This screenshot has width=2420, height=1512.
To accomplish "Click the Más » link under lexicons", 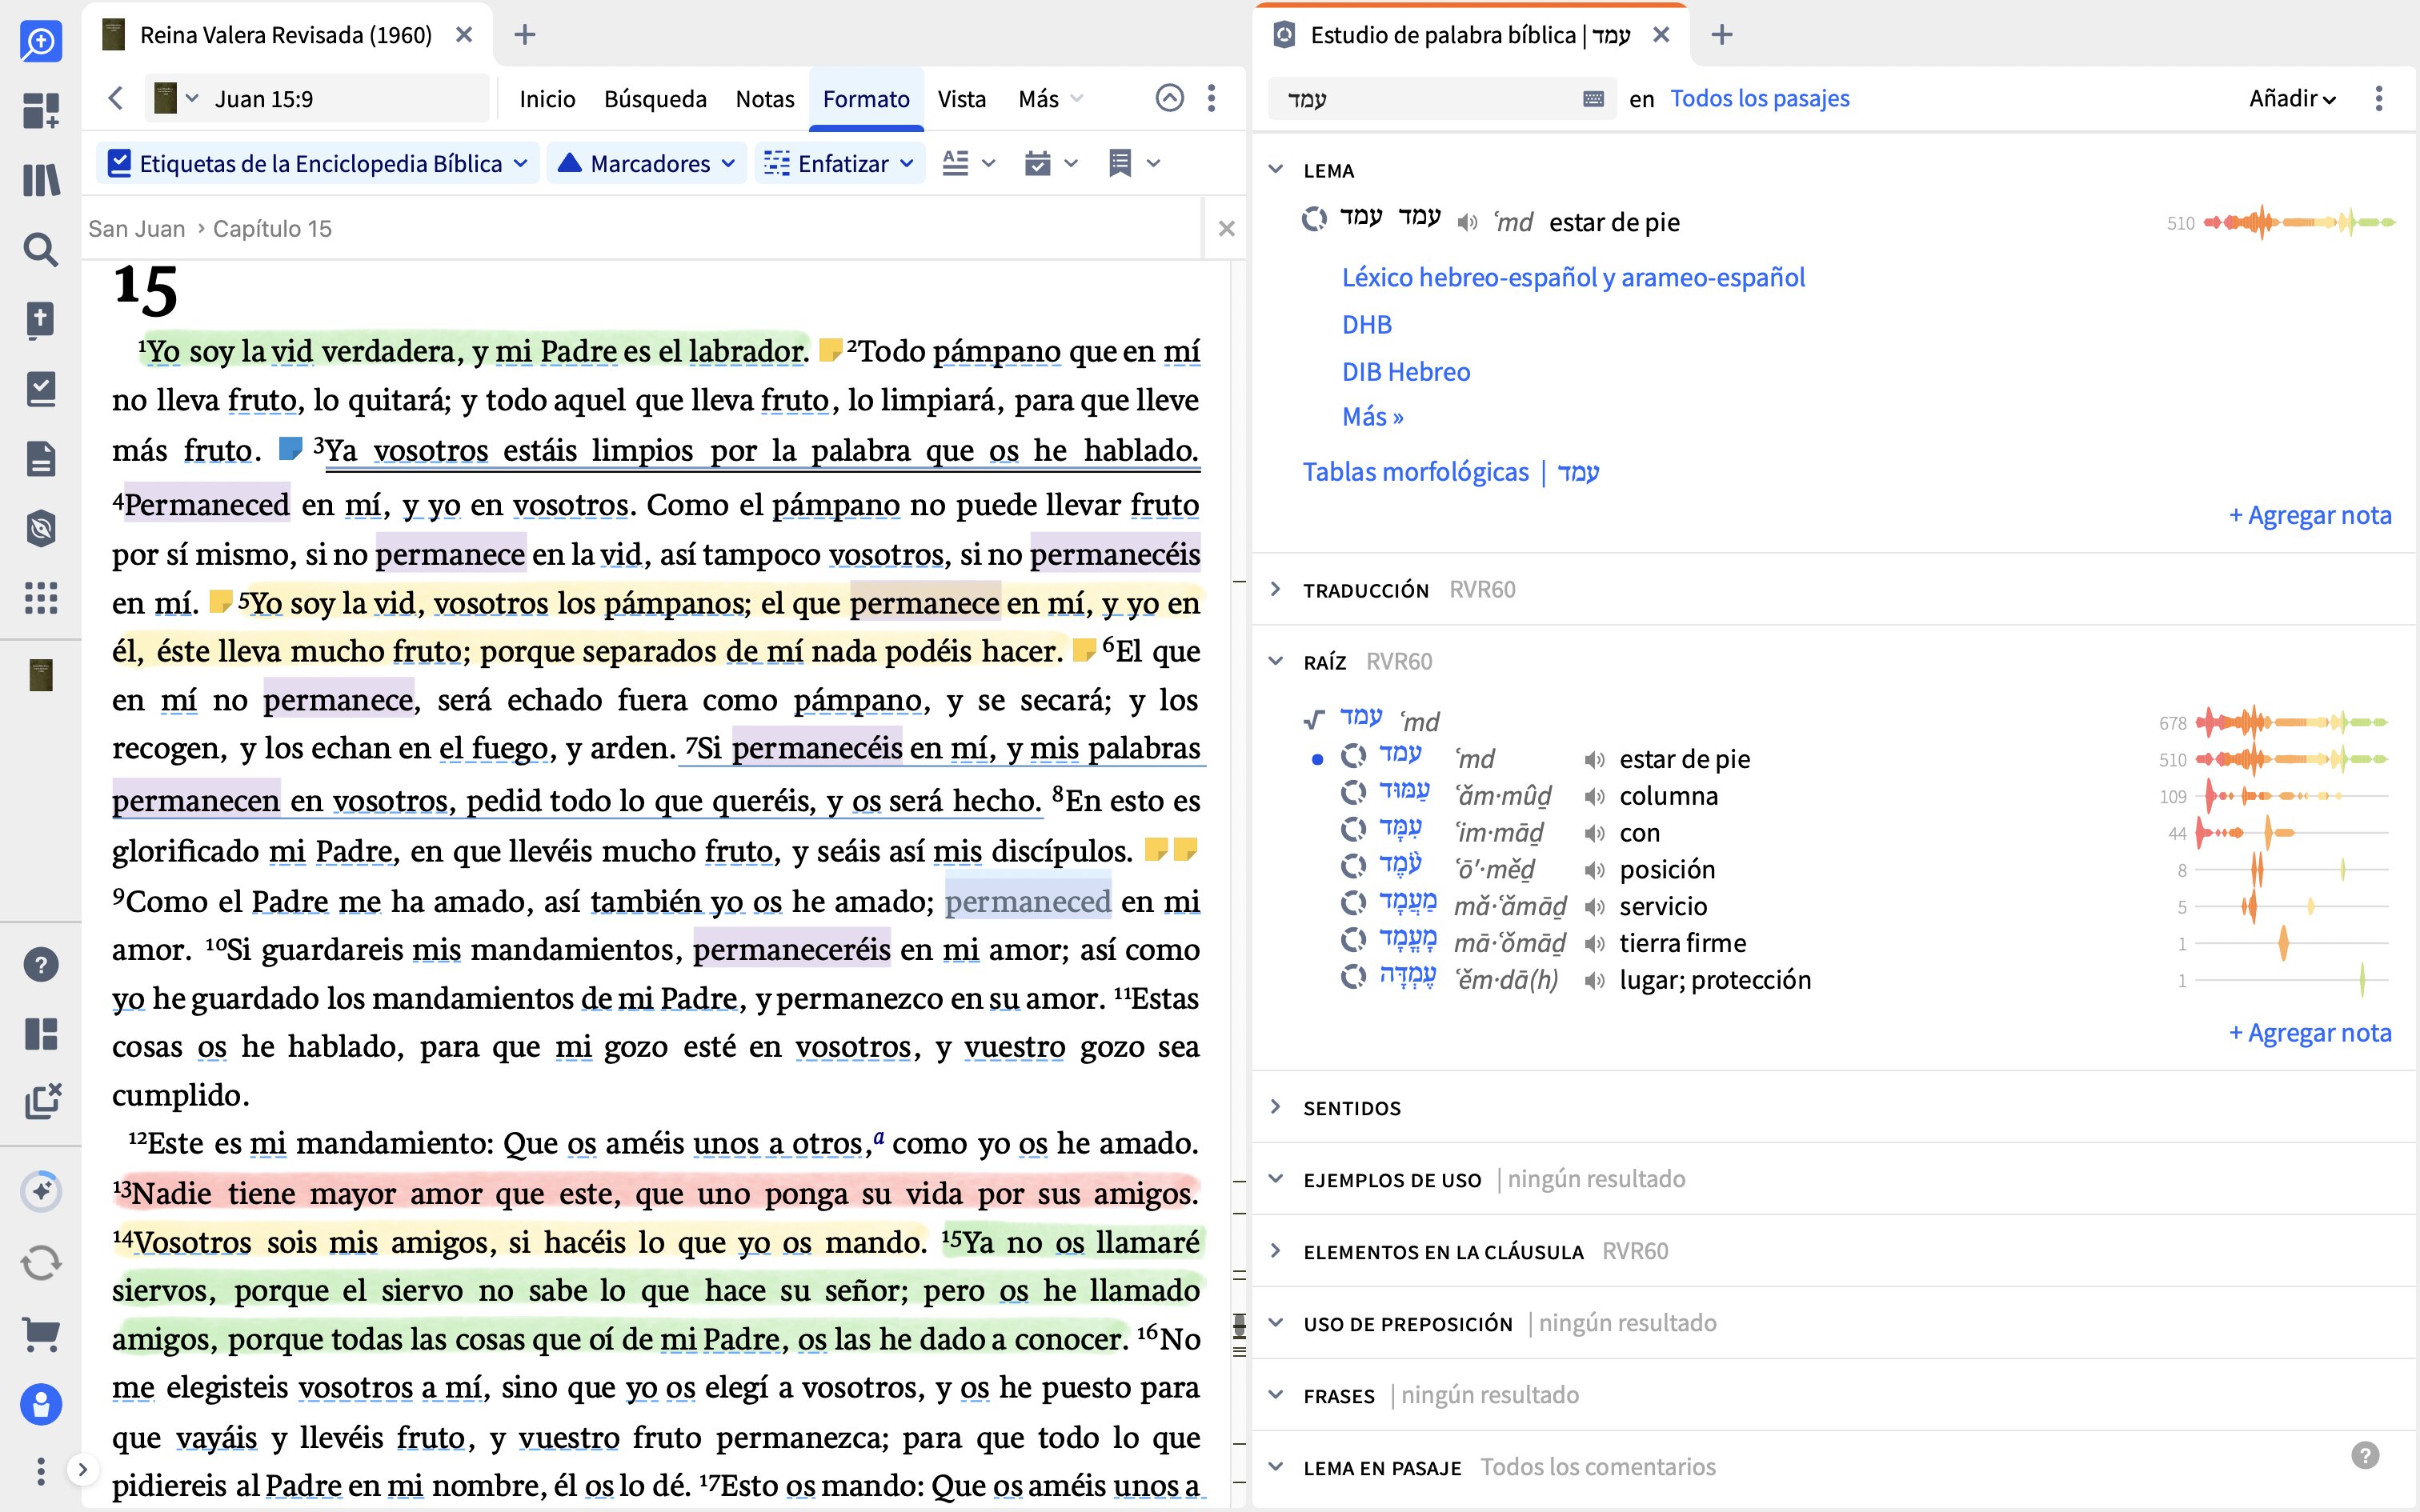I will pyautogui.click(x=1372, y=417).
